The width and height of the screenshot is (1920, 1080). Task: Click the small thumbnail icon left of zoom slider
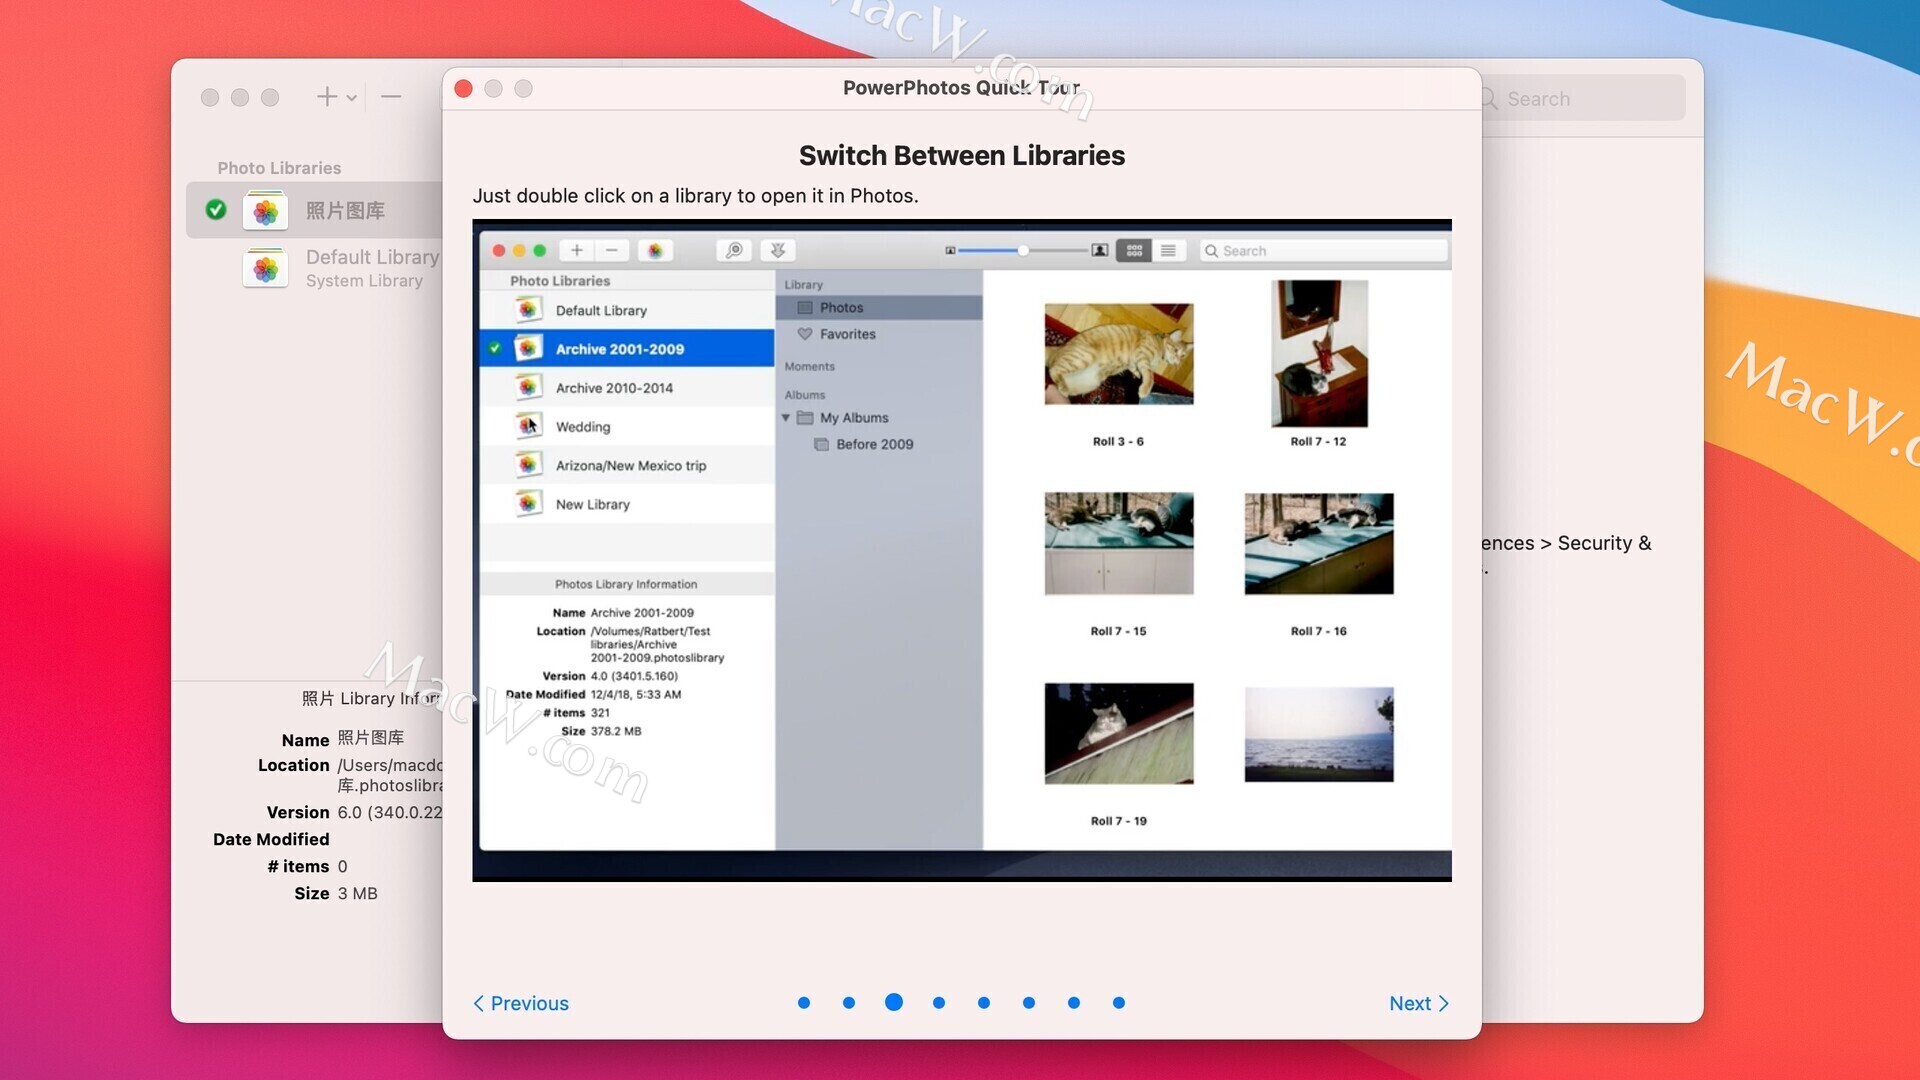click(950, 250)
